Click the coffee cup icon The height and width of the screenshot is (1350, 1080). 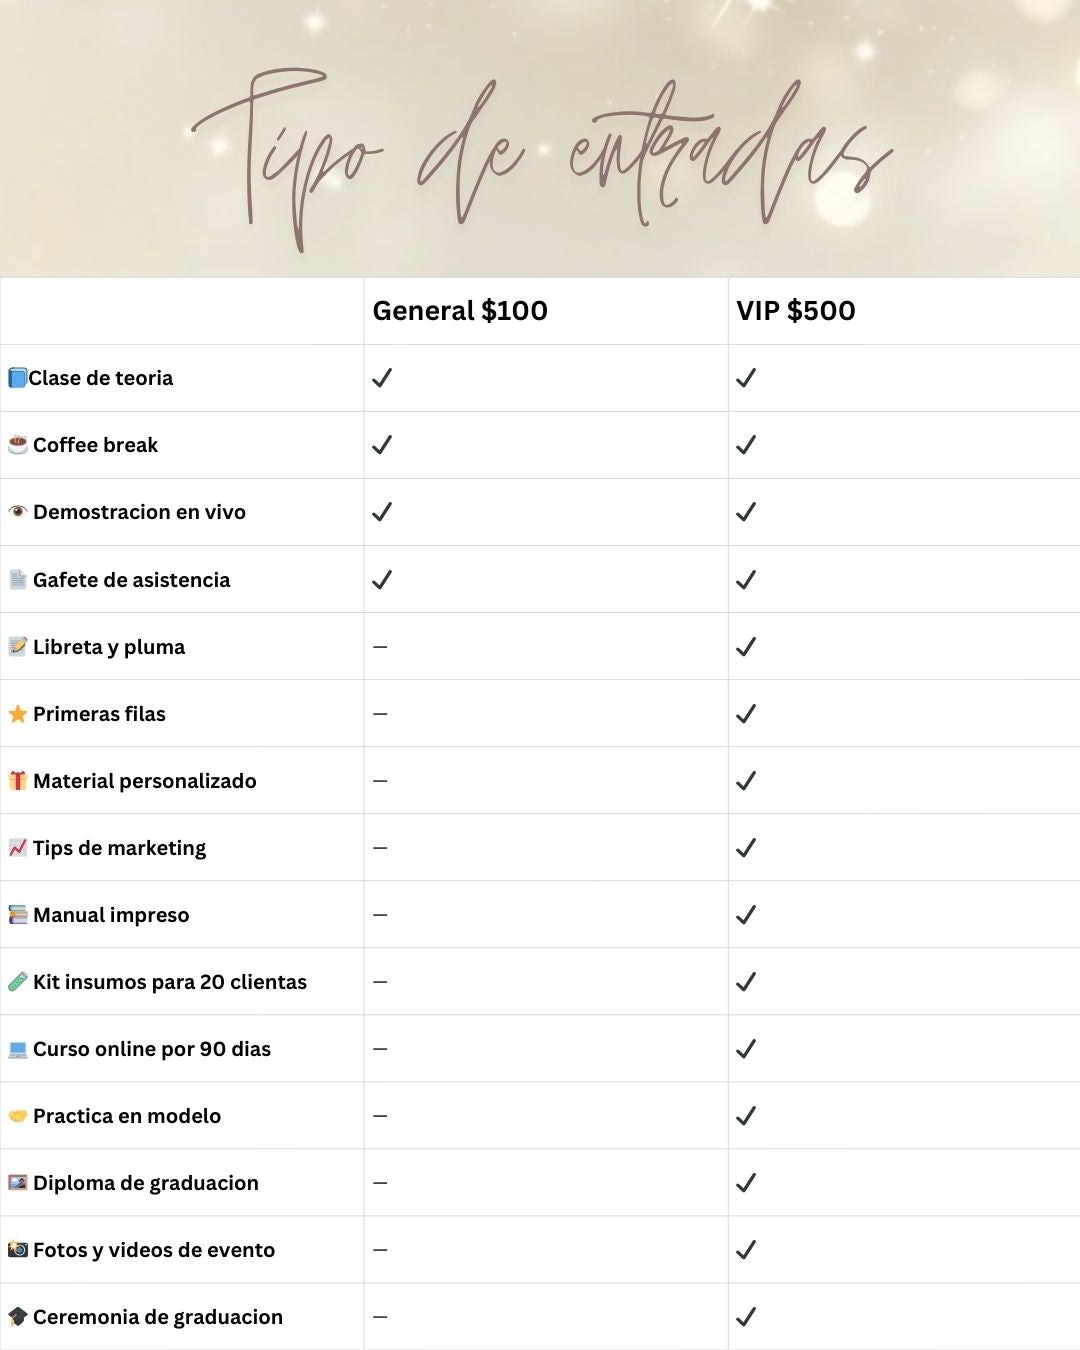pos(18,445)
